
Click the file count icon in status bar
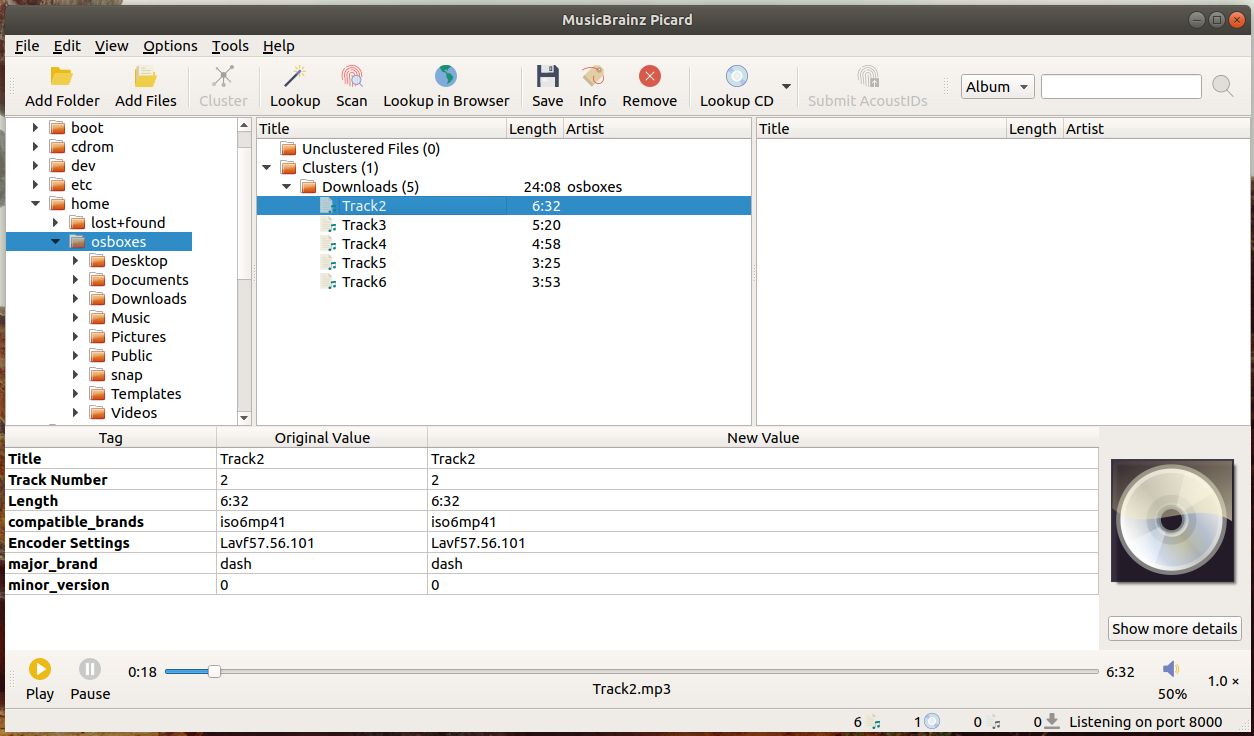tap(876, 722)
